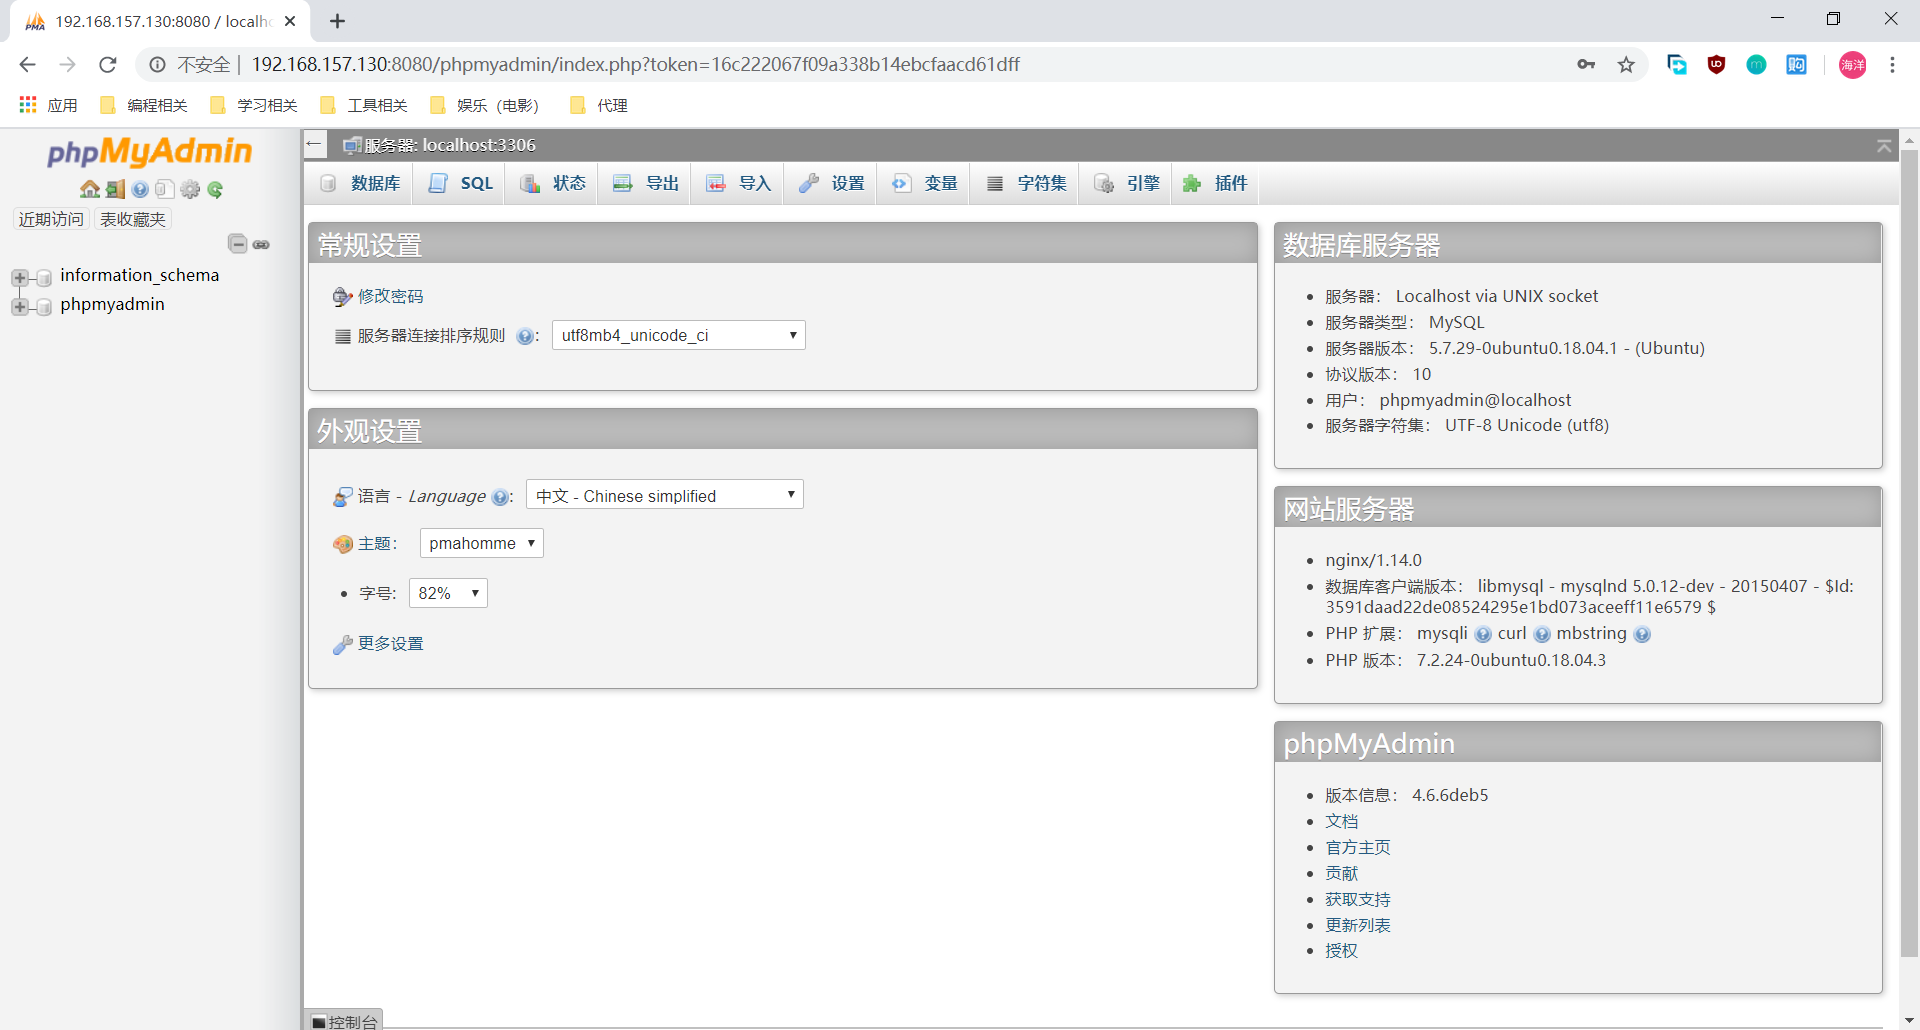The image size is (1920, 1030).
Task: Open the documentation pages icon in sidebar
Action: tap(165, 189)
